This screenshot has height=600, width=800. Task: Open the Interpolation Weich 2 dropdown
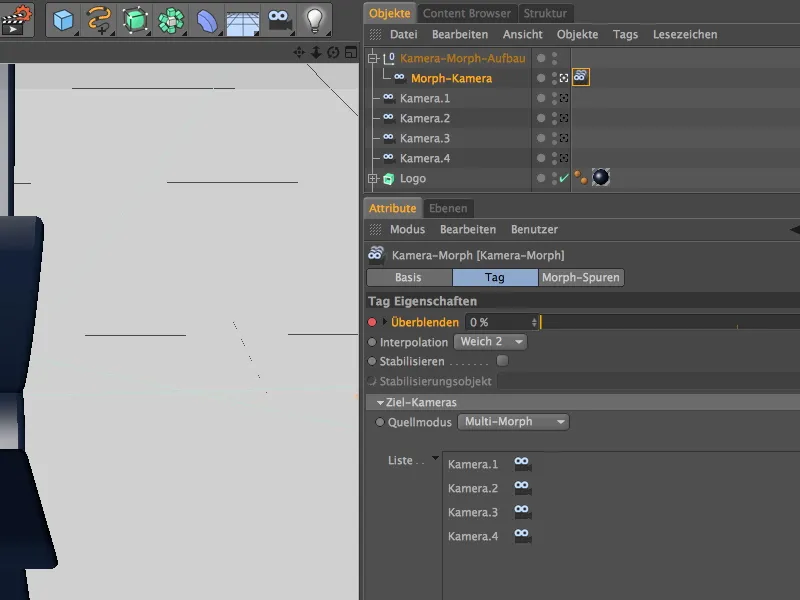tap(490, 341)
